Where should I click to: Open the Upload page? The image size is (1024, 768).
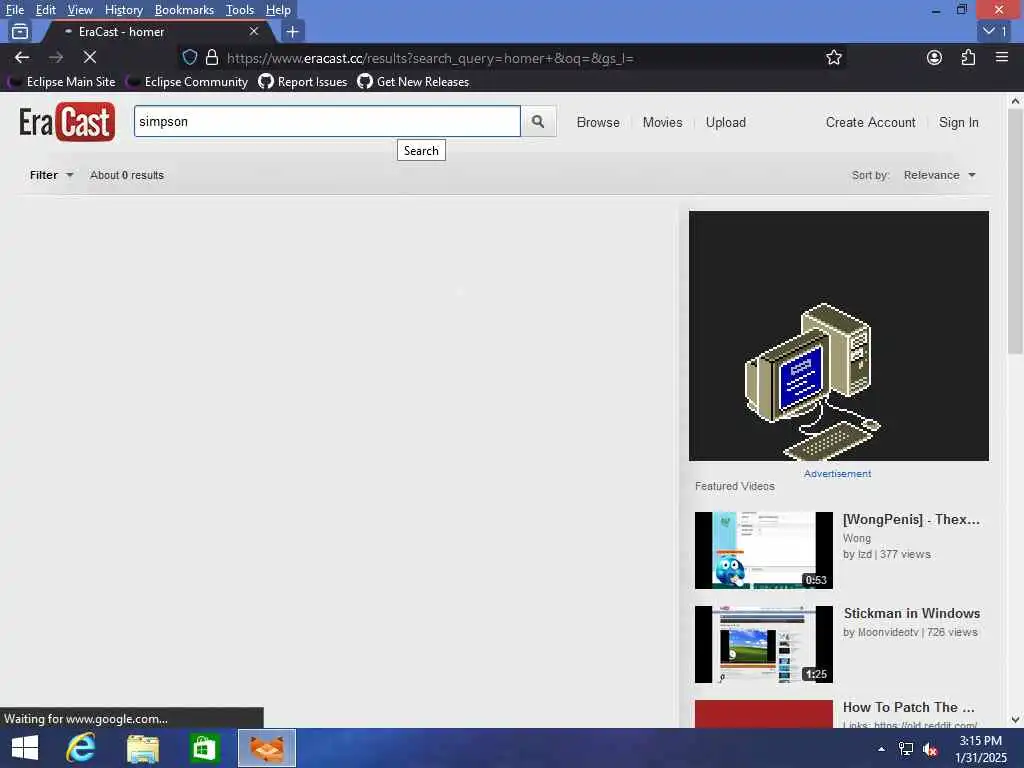(x=726, y=122)
